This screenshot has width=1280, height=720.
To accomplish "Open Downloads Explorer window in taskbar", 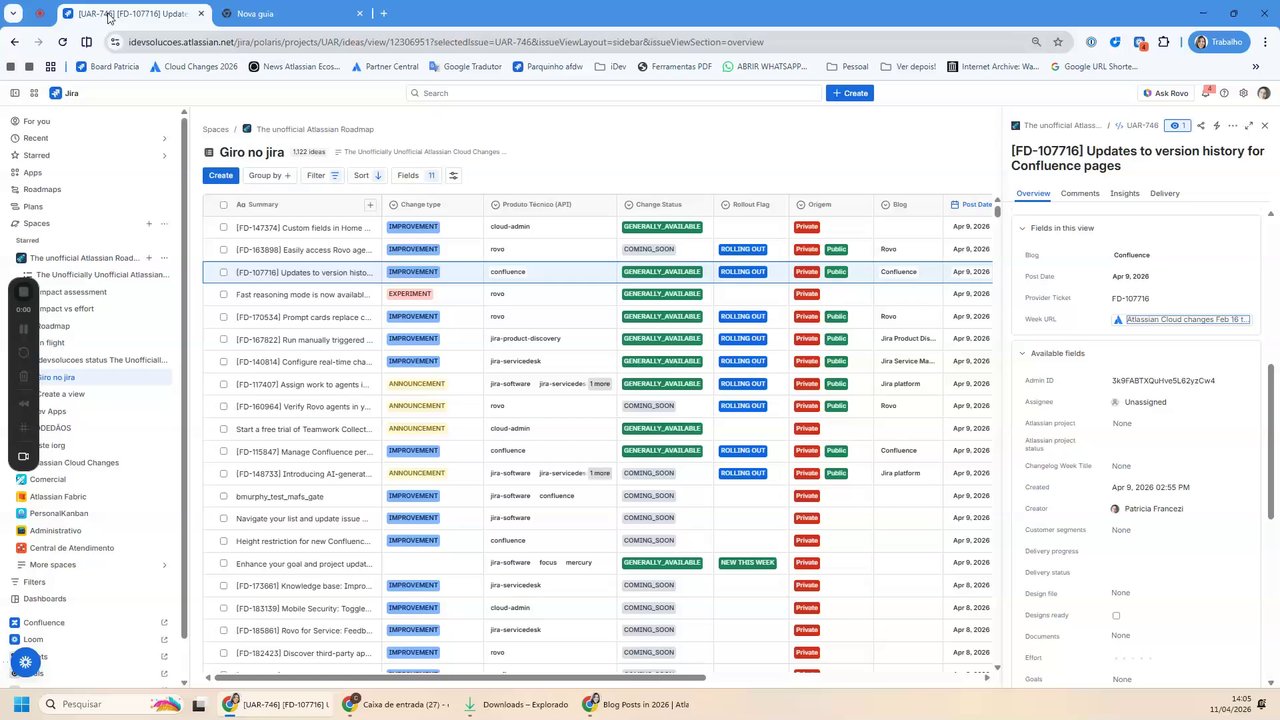I will [516, 704].
